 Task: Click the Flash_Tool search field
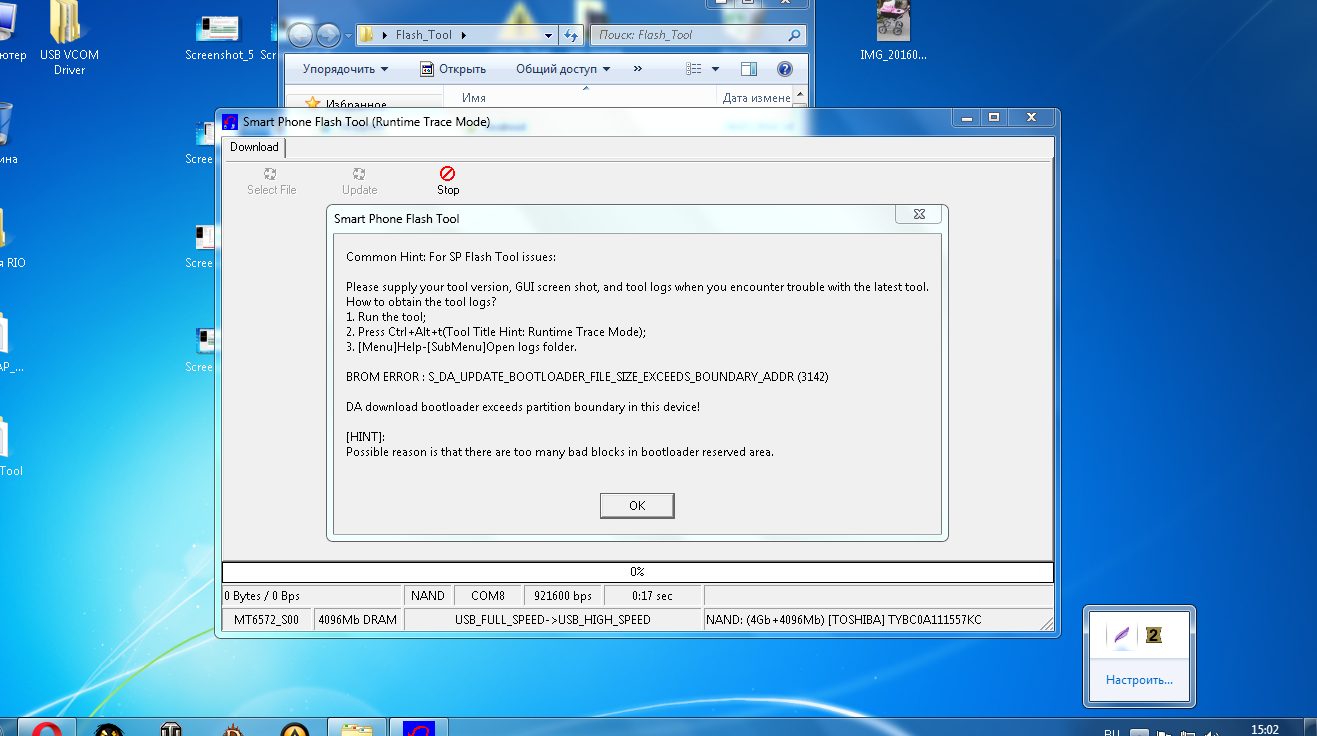(688, 35)
